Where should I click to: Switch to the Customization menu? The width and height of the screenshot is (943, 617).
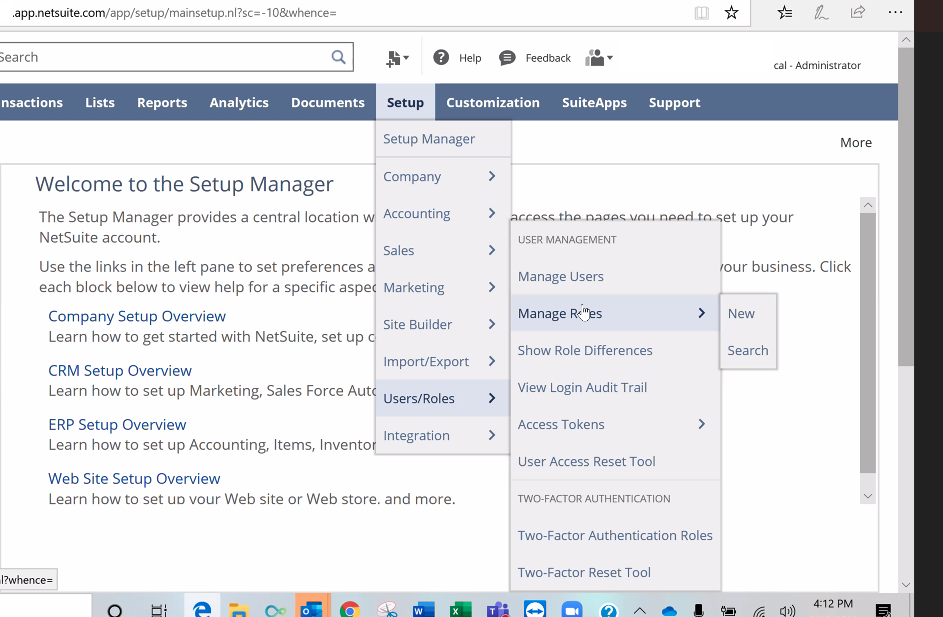point(493,101)
